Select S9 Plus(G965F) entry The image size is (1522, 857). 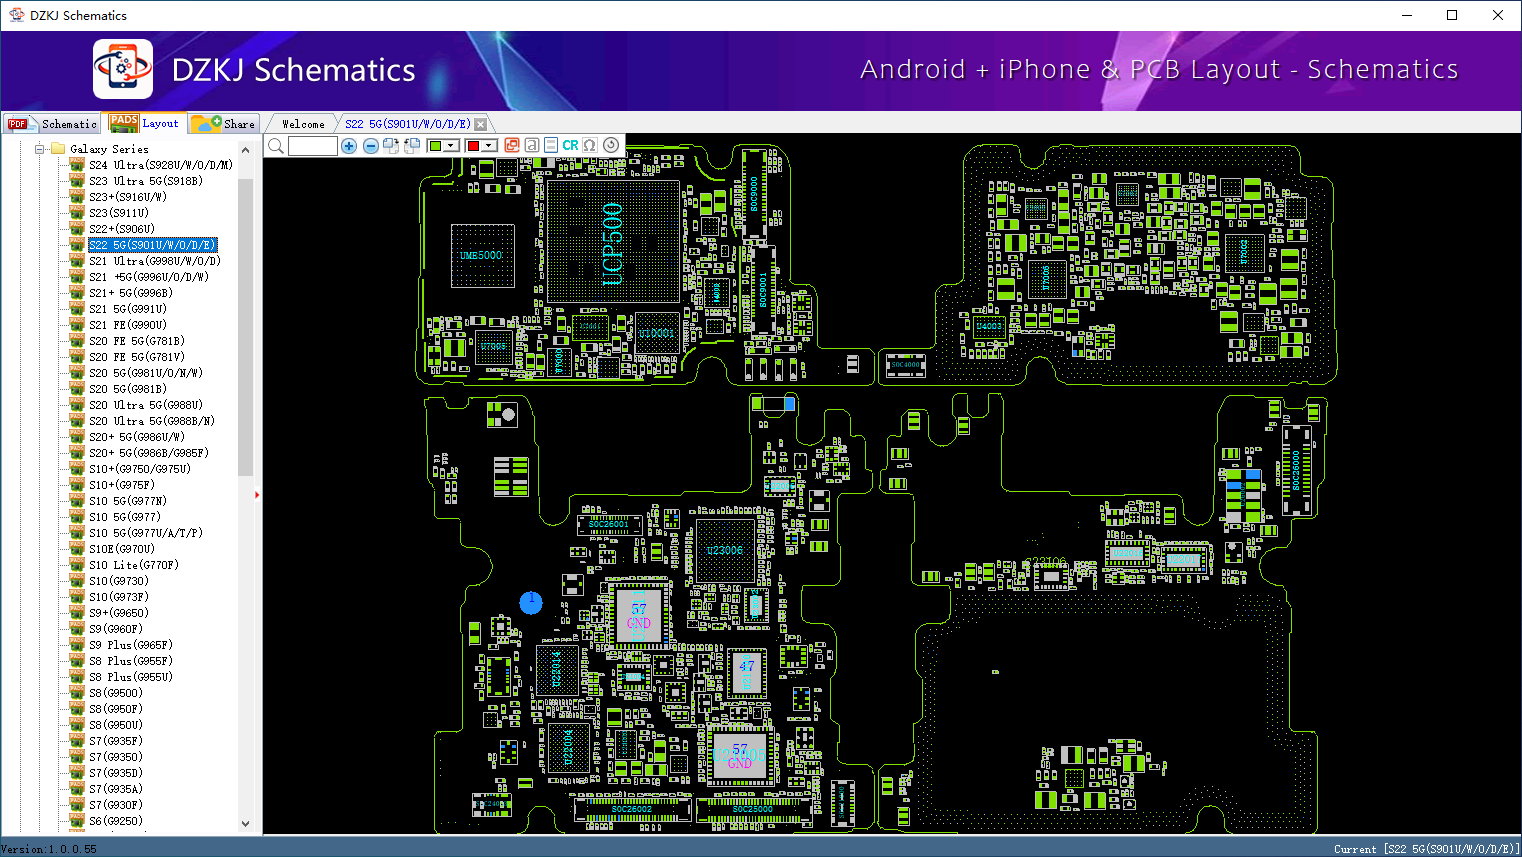[x=131, y=645]
